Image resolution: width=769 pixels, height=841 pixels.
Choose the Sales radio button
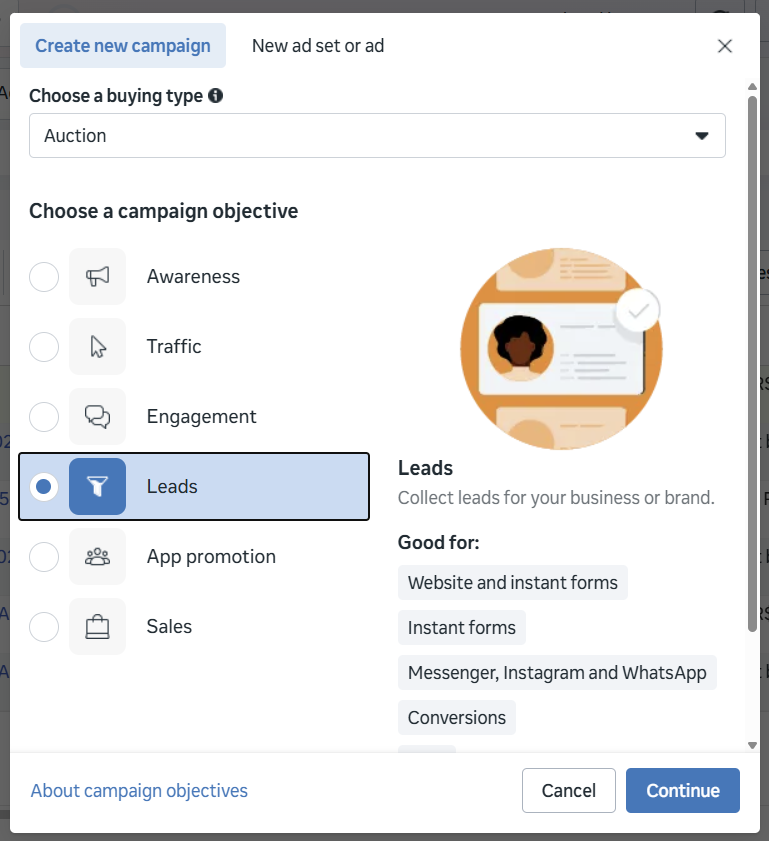pyautogui.click(x=44, y=627)
